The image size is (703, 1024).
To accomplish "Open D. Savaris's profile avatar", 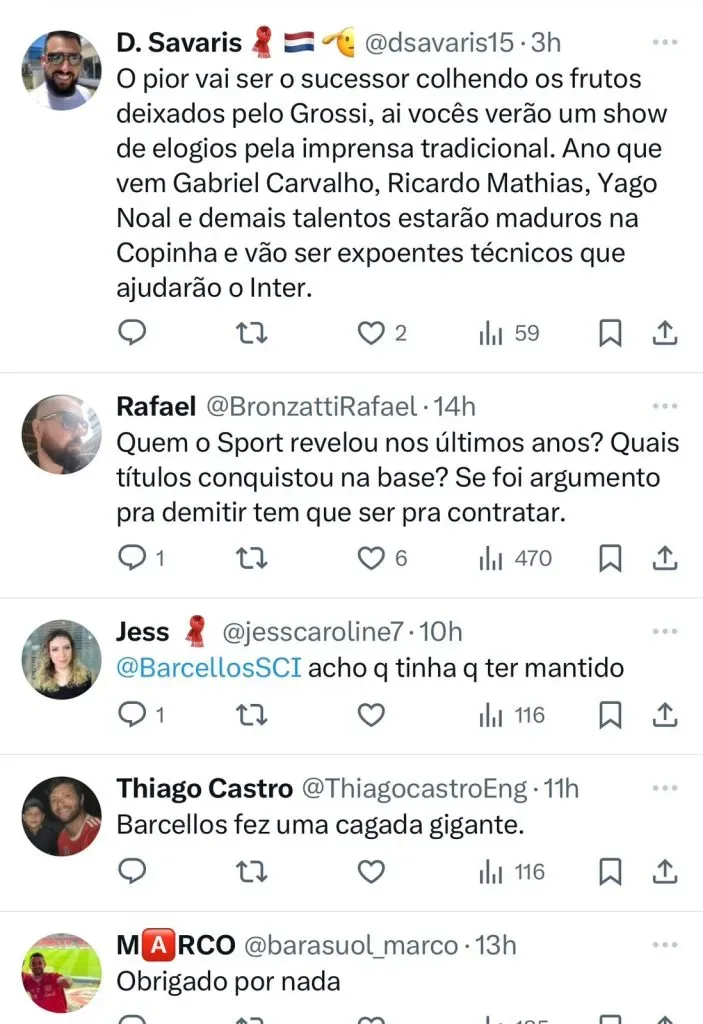I will coord(62,69).
